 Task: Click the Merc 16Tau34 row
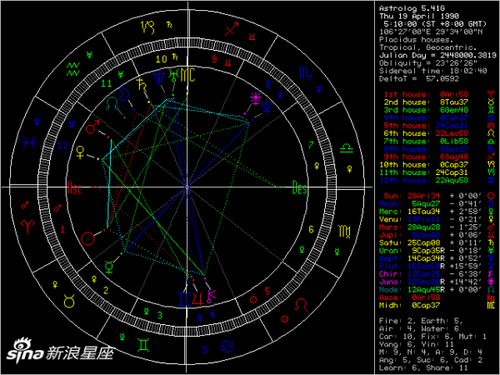[x=437, y=212]
